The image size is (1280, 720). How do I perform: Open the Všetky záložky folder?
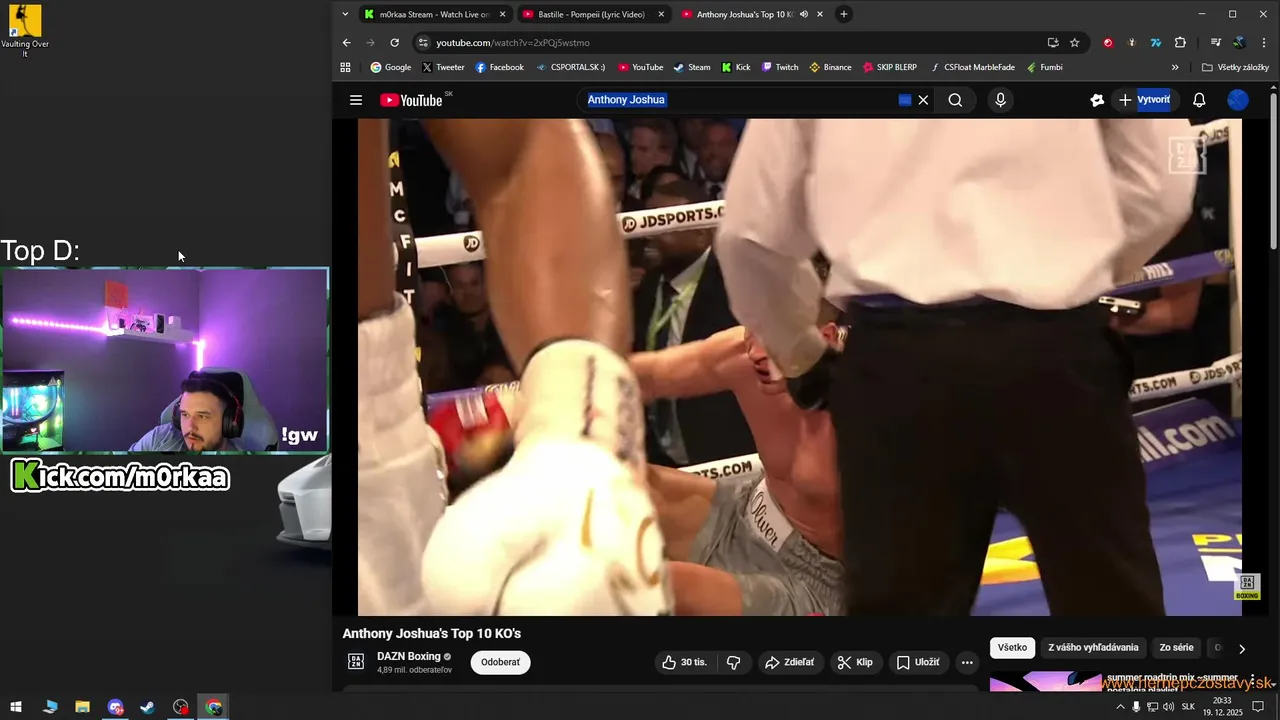pyautogui.click(x=1235, y=67)
